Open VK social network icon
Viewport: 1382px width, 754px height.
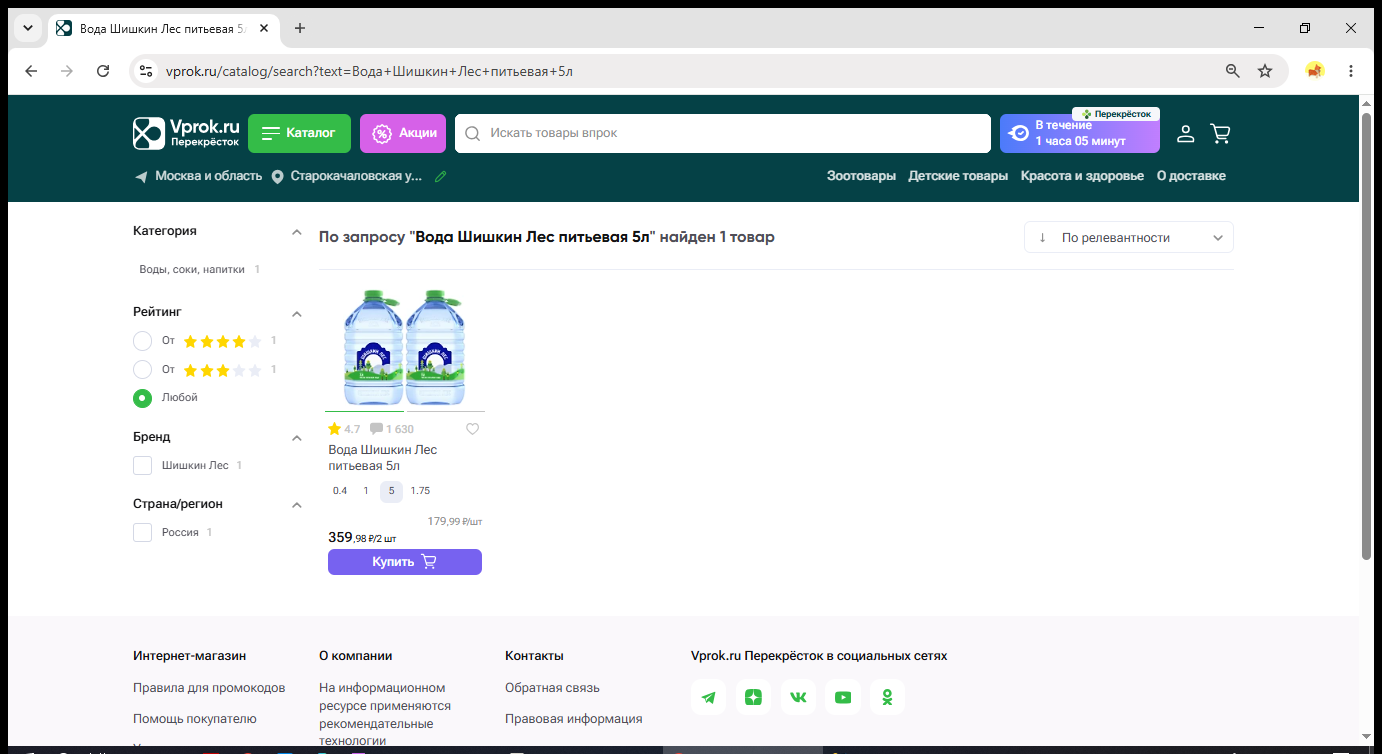[798, 697]
